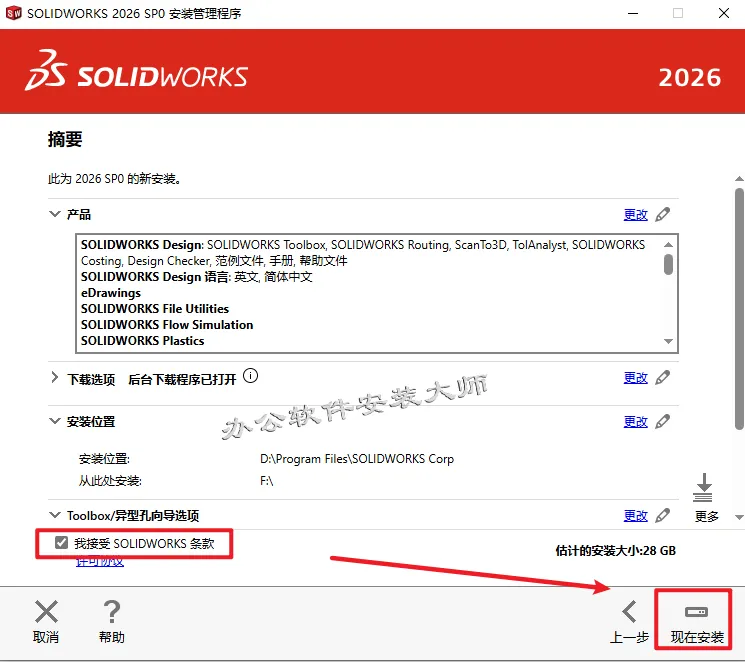The image size is (745, 662).
Task: Select the SOLIDWORKS Flow Simulation line
Action: pyautogui.click(x=167, y=325)
